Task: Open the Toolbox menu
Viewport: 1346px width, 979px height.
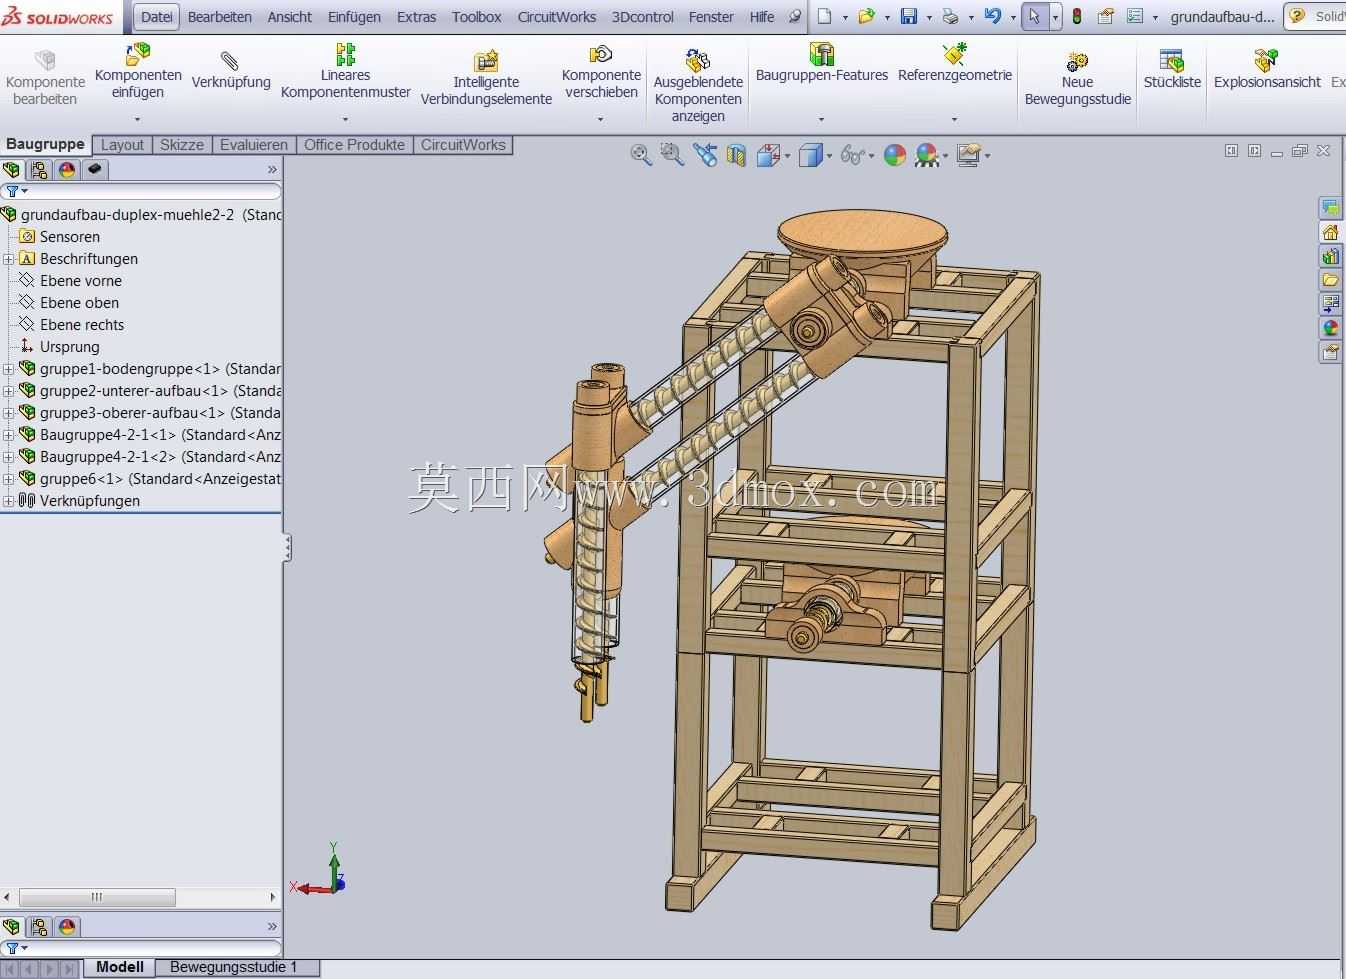Action: click(476, 17)
